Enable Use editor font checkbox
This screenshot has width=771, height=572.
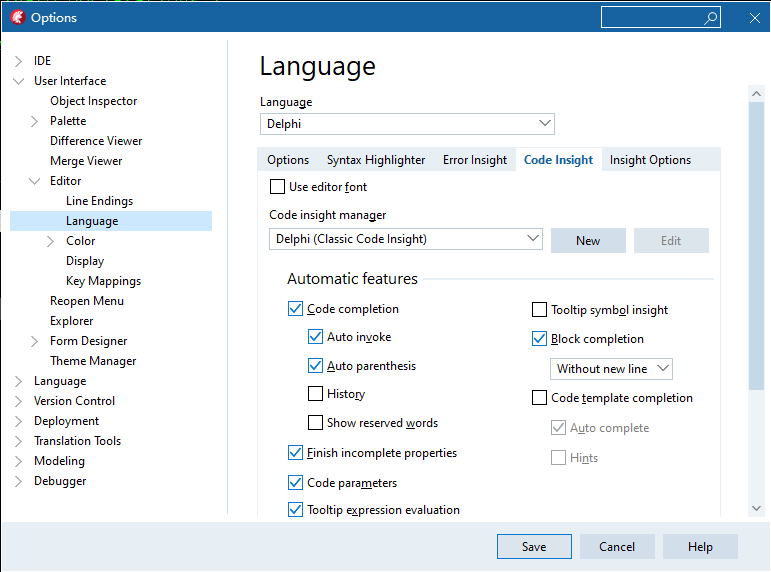(x=277, y=187)
